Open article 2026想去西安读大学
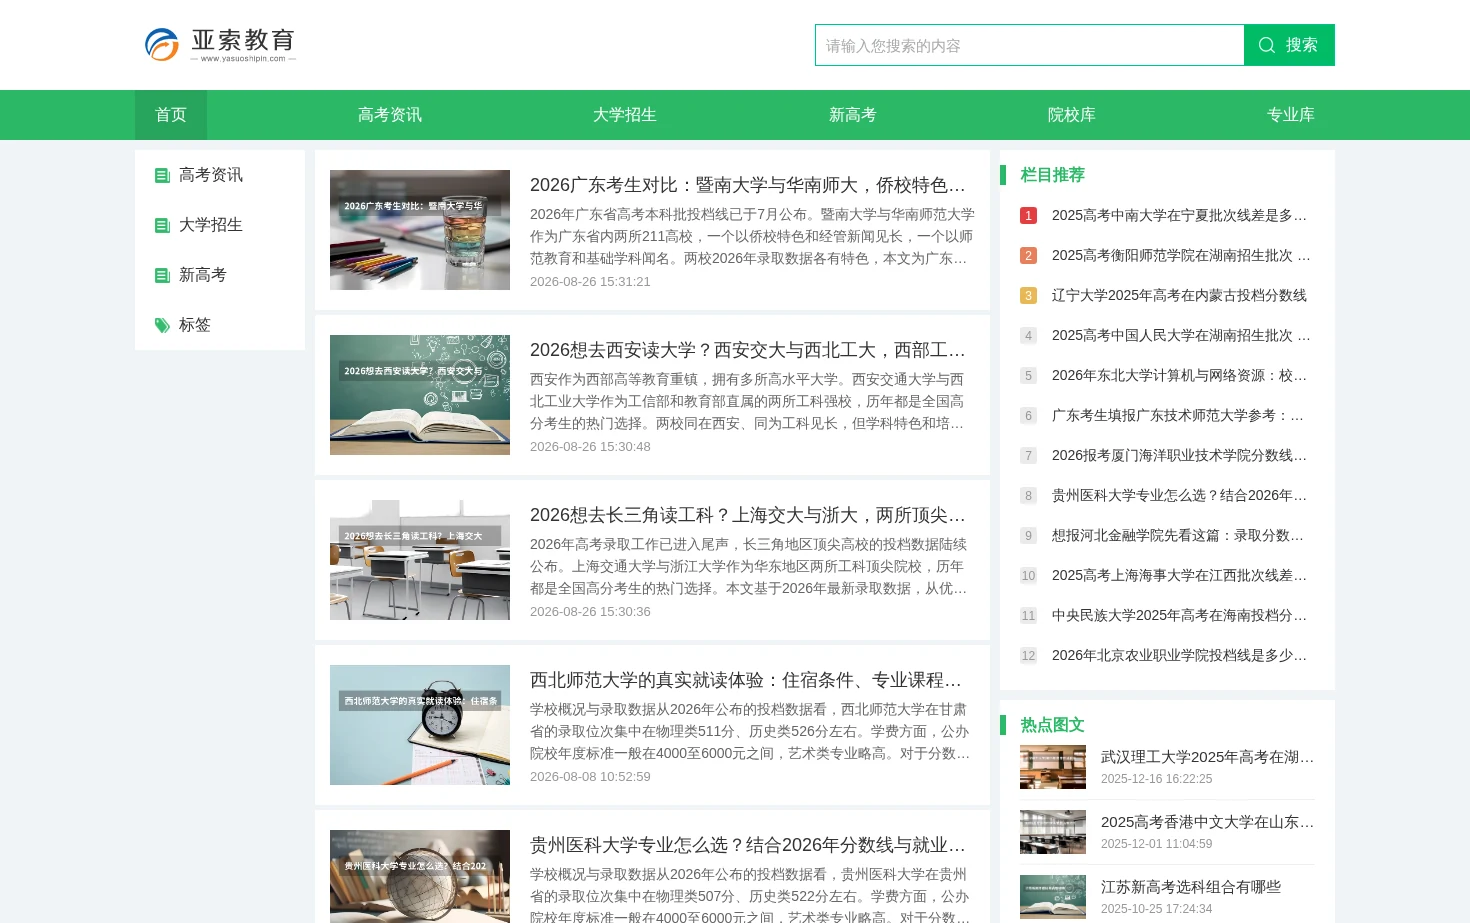Viewport: 1470px width, 923px height. point(748,350)
